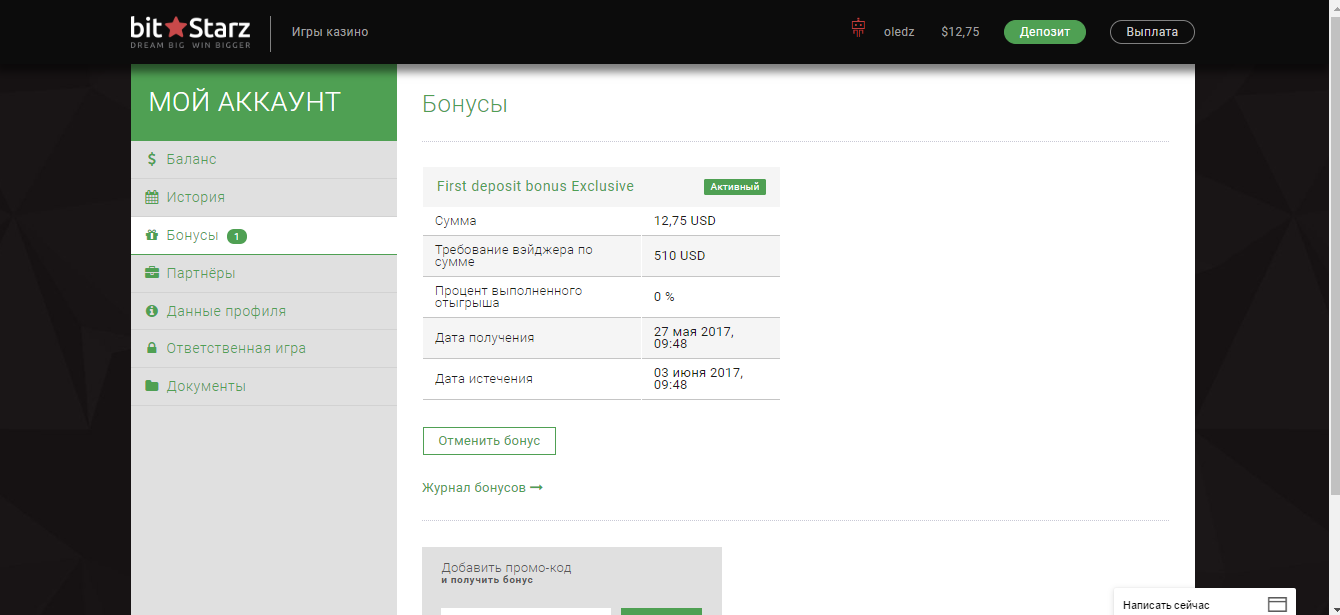Click the oledz username
Screen dimensions: 1340x615
click(899, 32)
